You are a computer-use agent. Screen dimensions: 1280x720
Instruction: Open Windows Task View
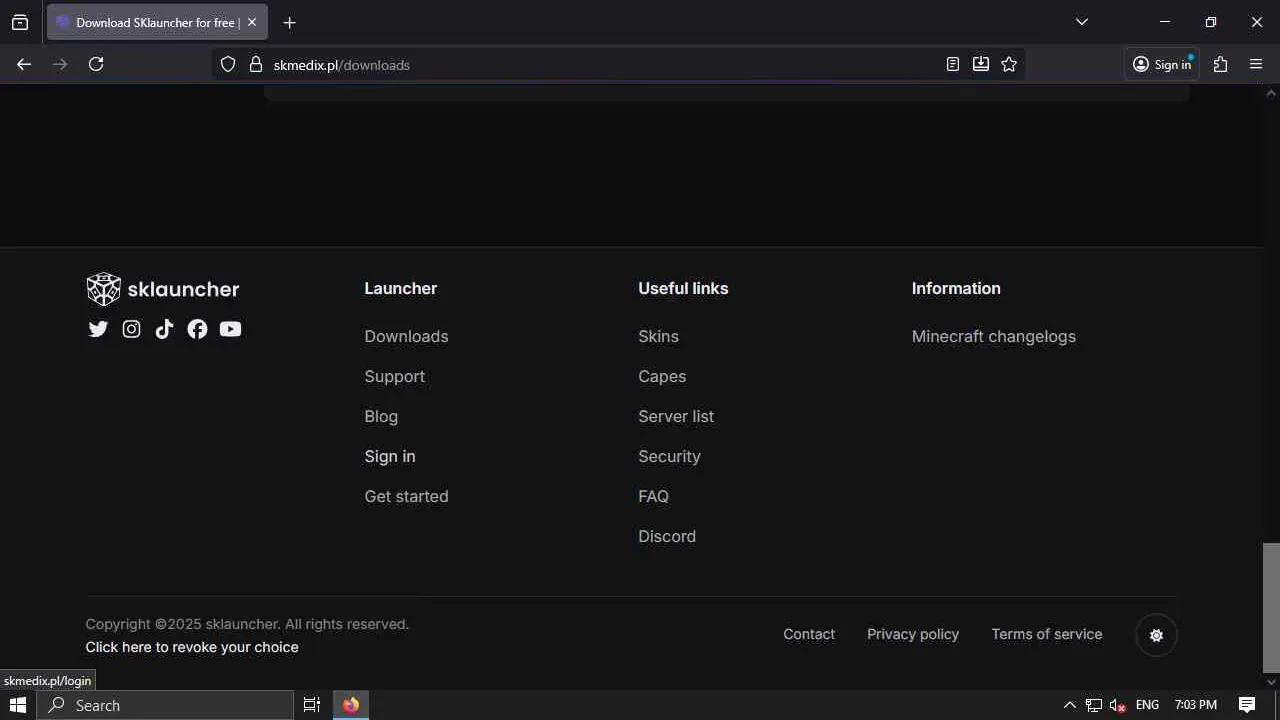point(312,705)
